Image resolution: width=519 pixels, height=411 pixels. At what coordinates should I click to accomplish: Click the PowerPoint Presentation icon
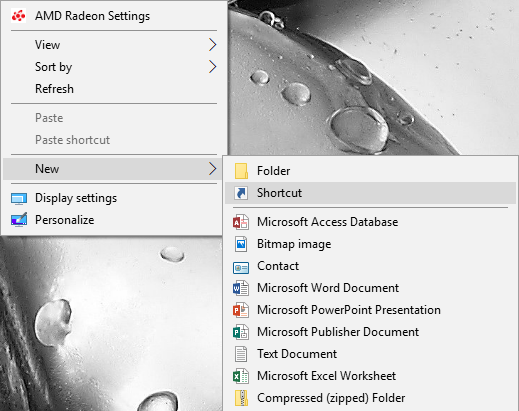pyautogui.click(x=241, y=310)
